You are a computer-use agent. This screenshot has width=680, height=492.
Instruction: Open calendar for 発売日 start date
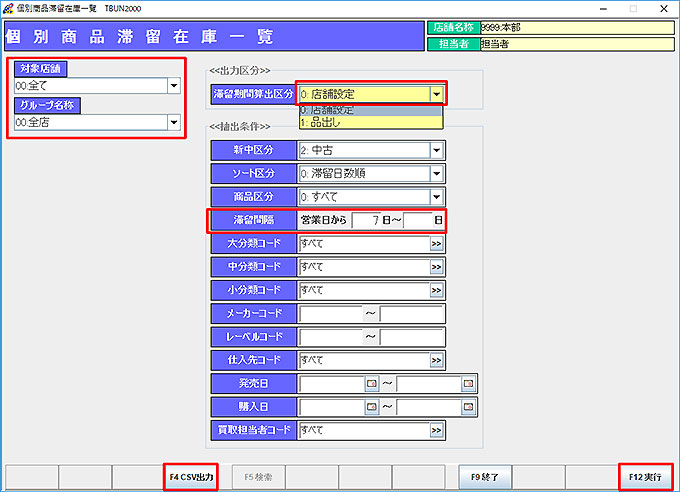(372, 384)
